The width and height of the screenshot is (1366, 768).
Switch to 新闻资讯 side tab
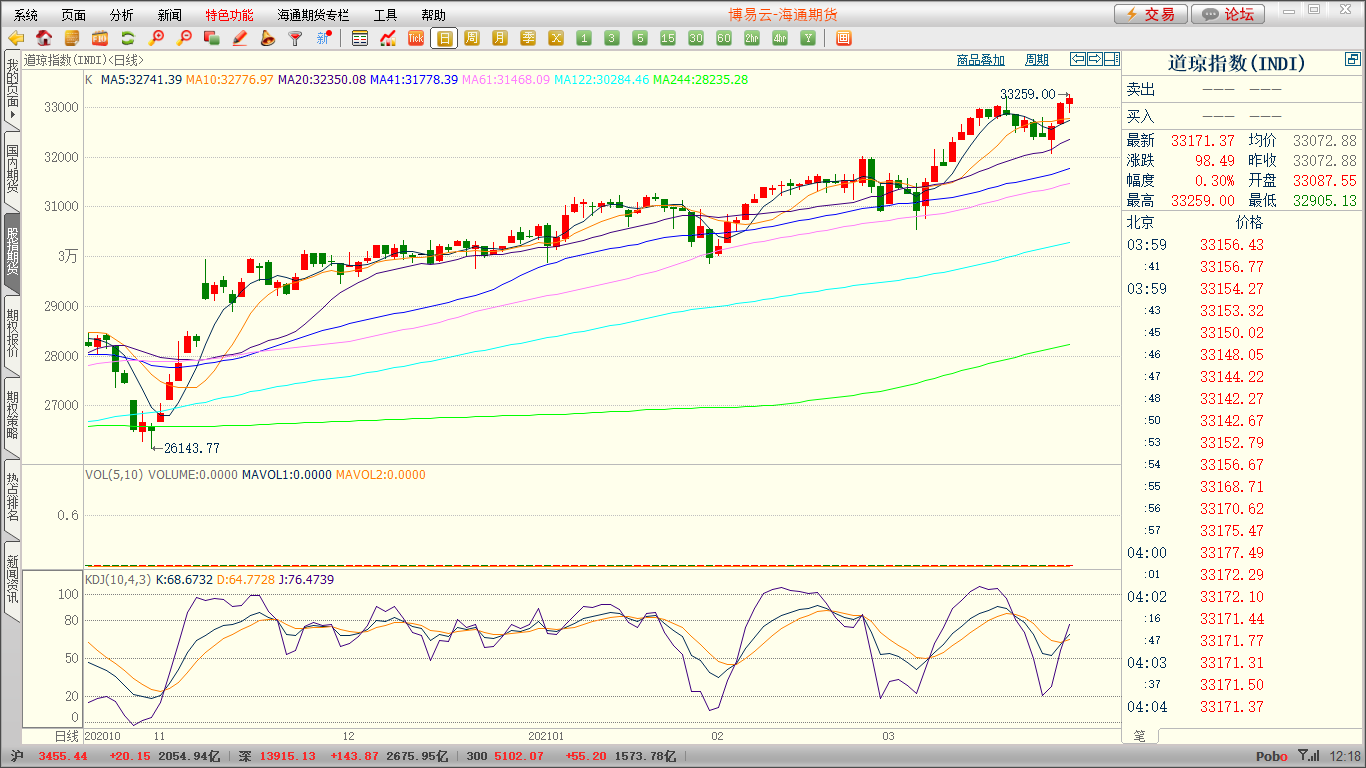point(12,579)
